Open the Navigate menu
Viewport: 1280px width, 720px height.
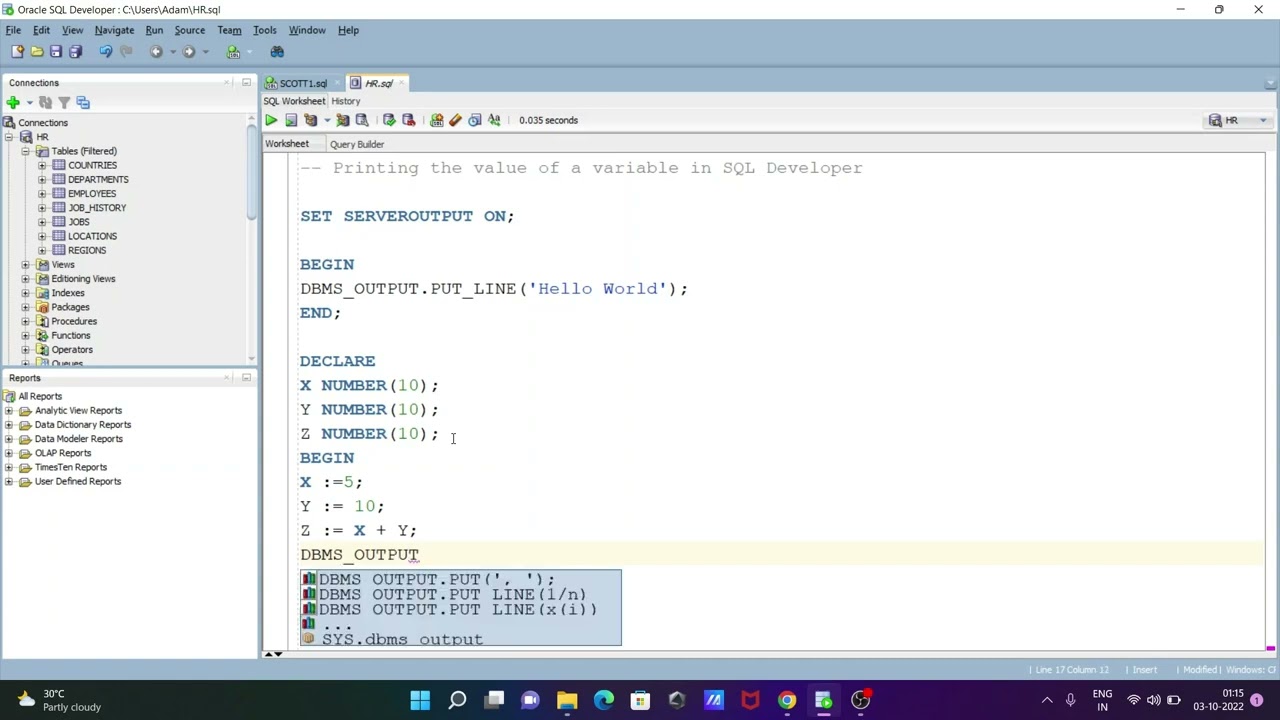(x=114, y=30)
